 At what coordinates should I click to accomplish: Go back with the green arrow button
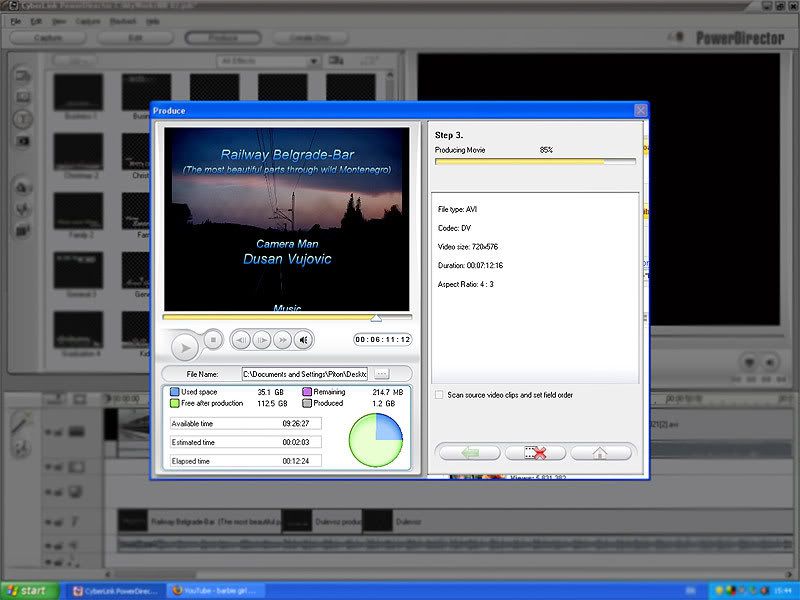coord(469,453)
